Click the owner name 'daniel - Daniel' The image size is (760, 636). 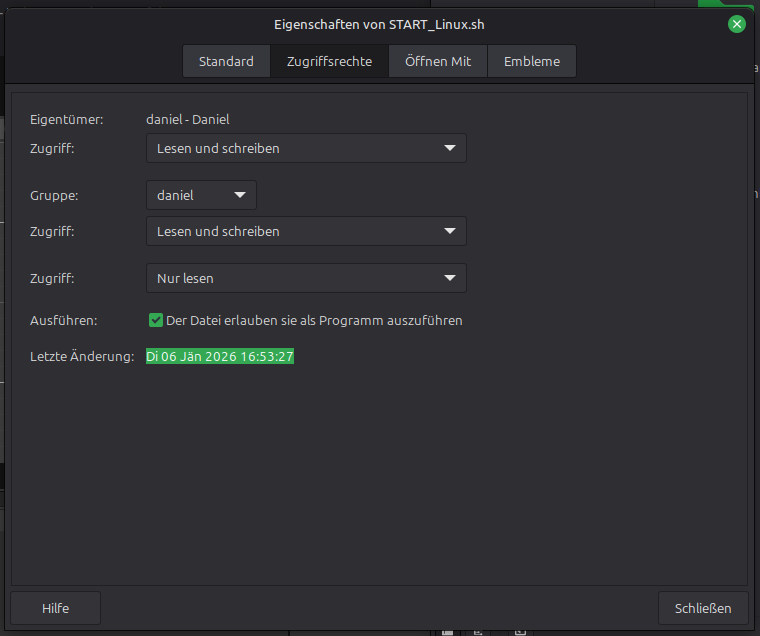pos(187,119)
